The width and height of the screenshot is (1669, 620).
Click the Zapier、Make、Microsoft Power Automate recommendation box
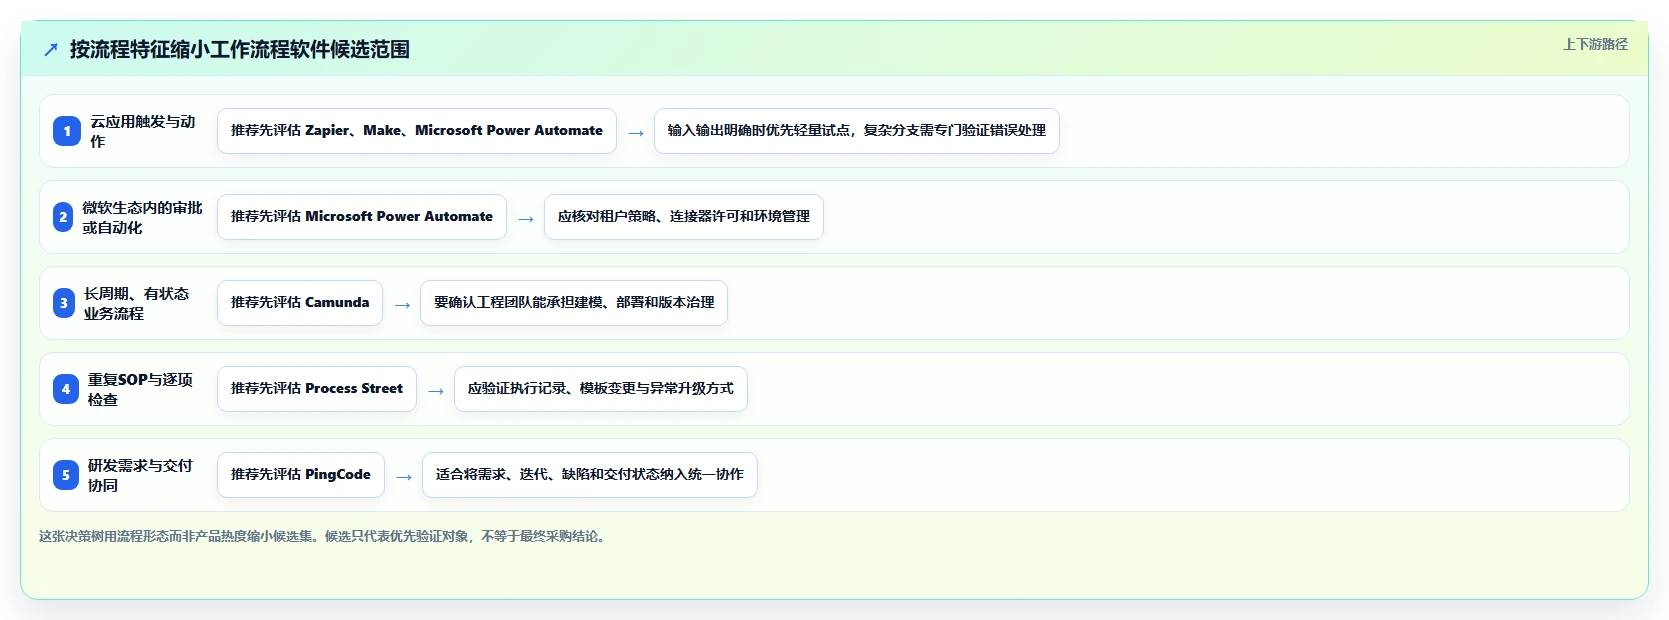tap(417, 131)
